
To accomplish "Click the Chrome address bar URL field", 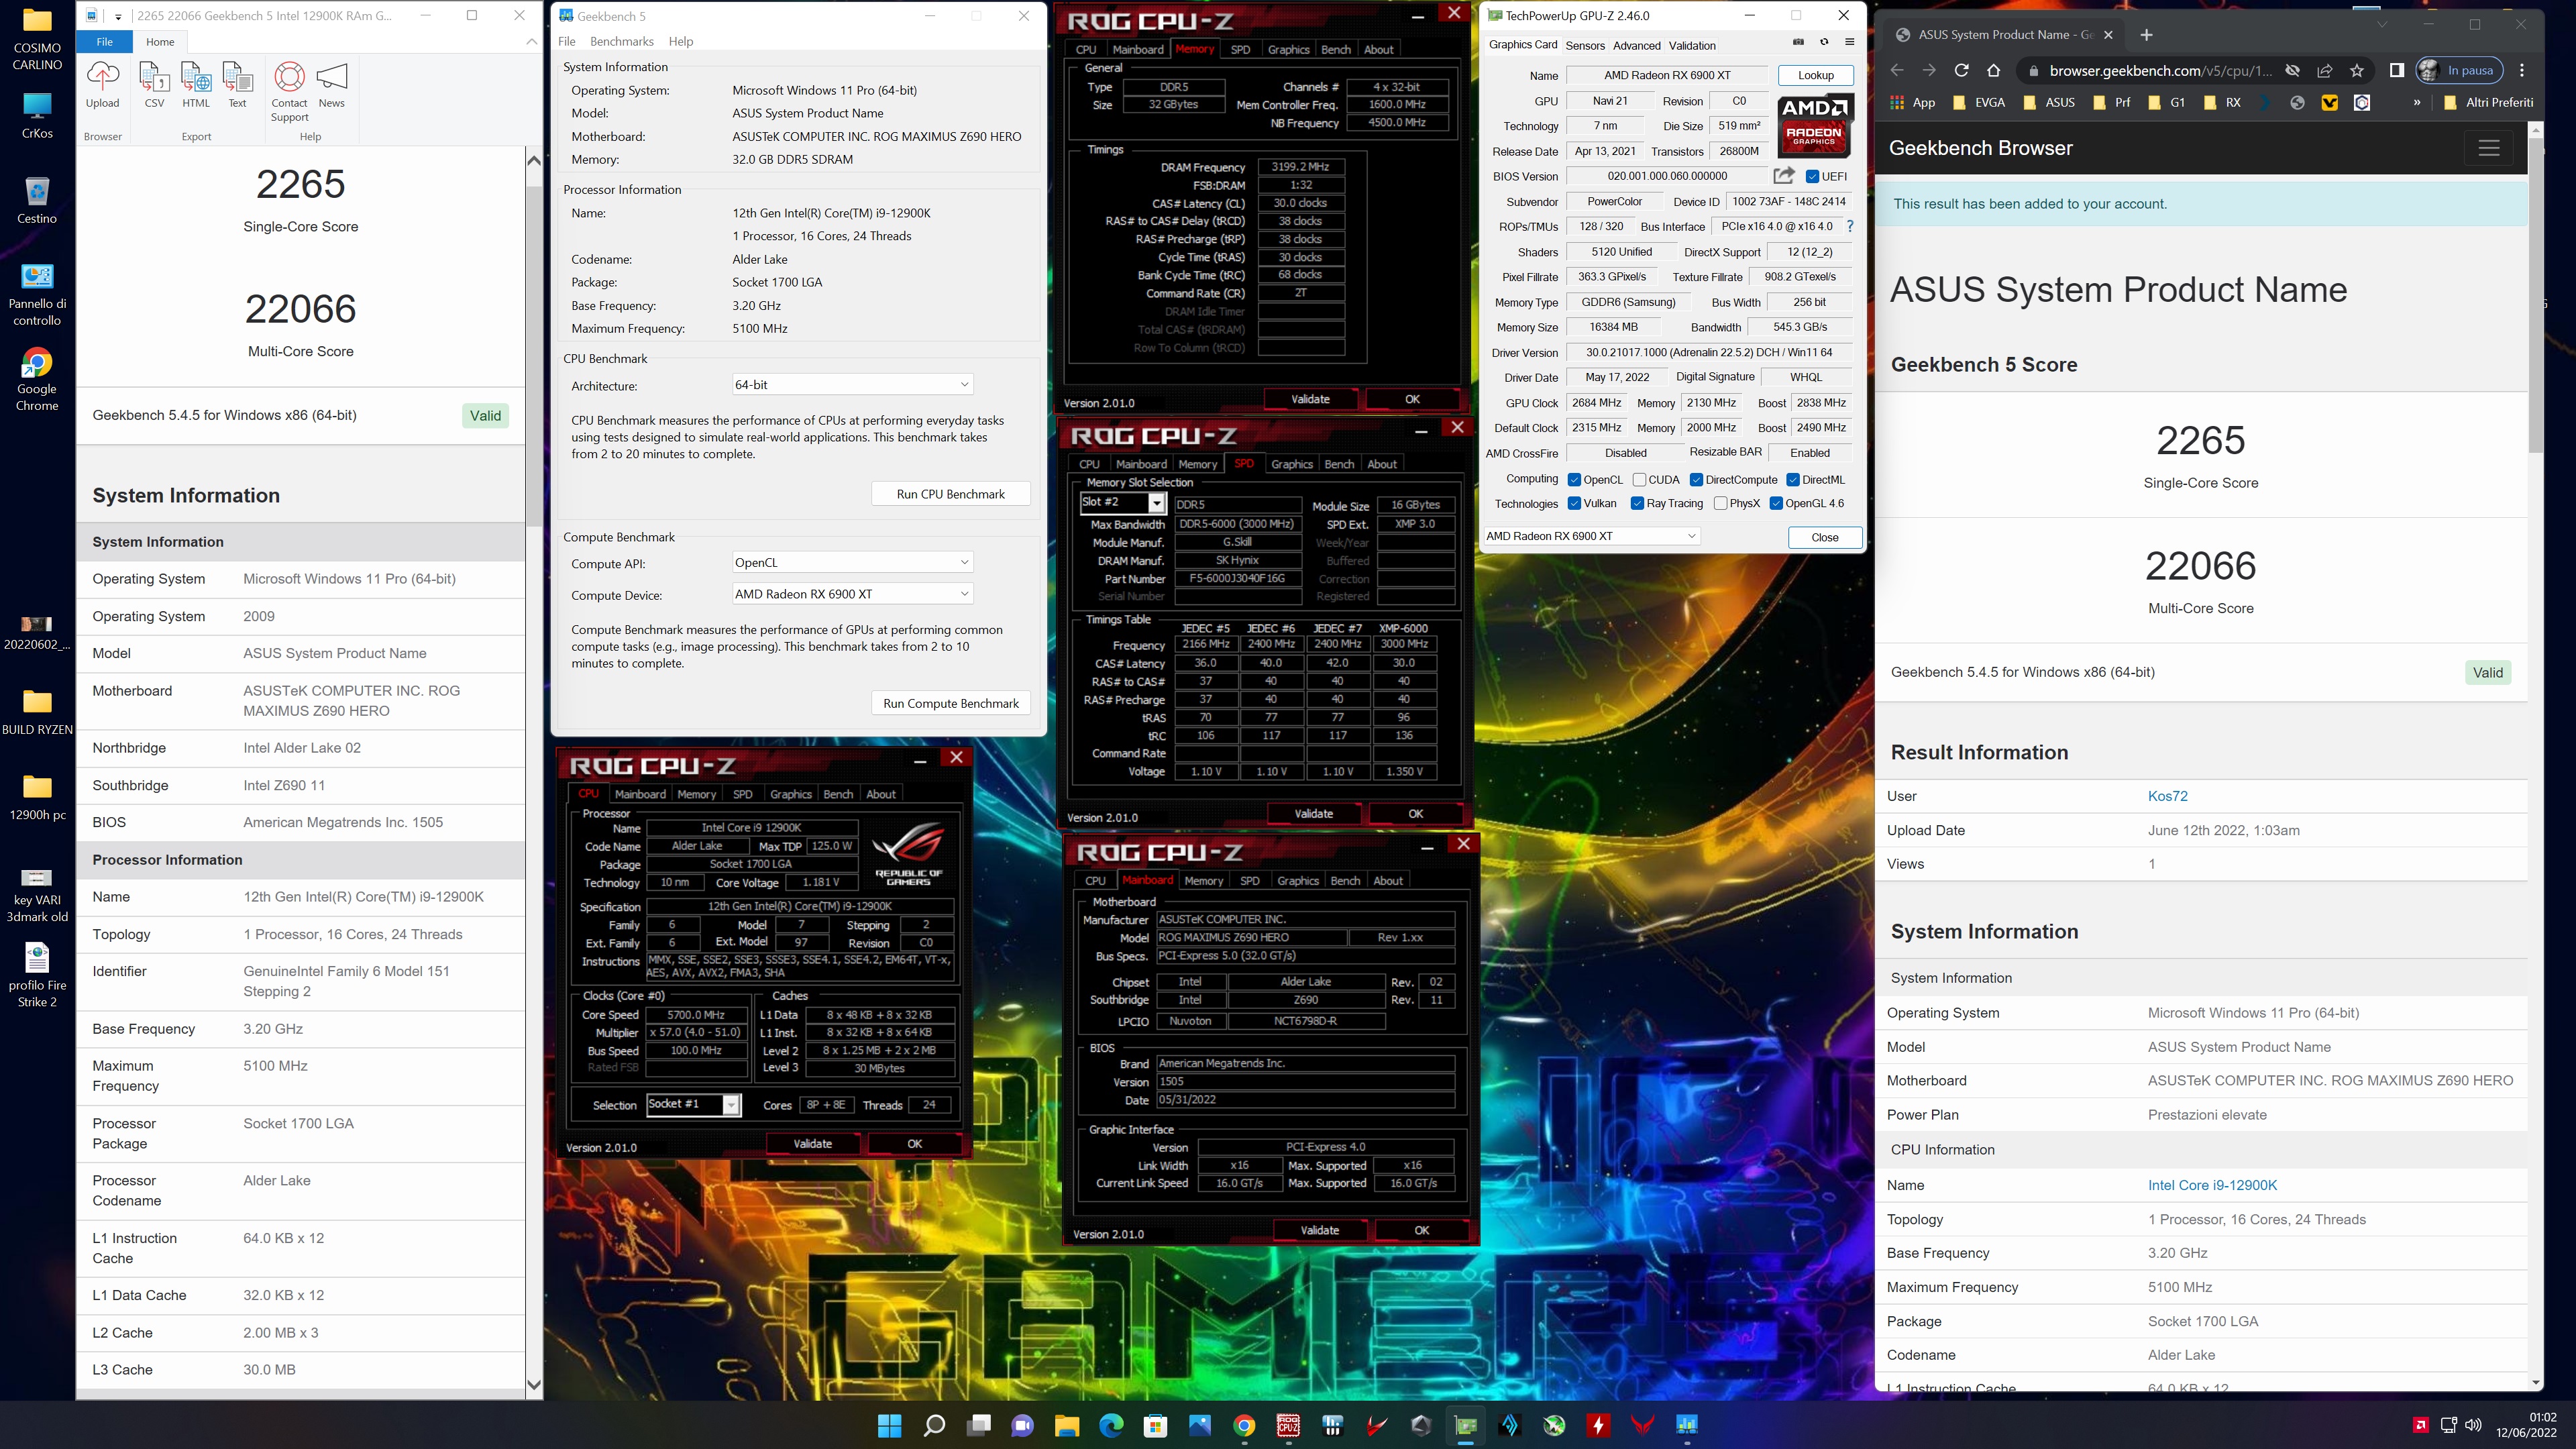I will pos(2160,70).
